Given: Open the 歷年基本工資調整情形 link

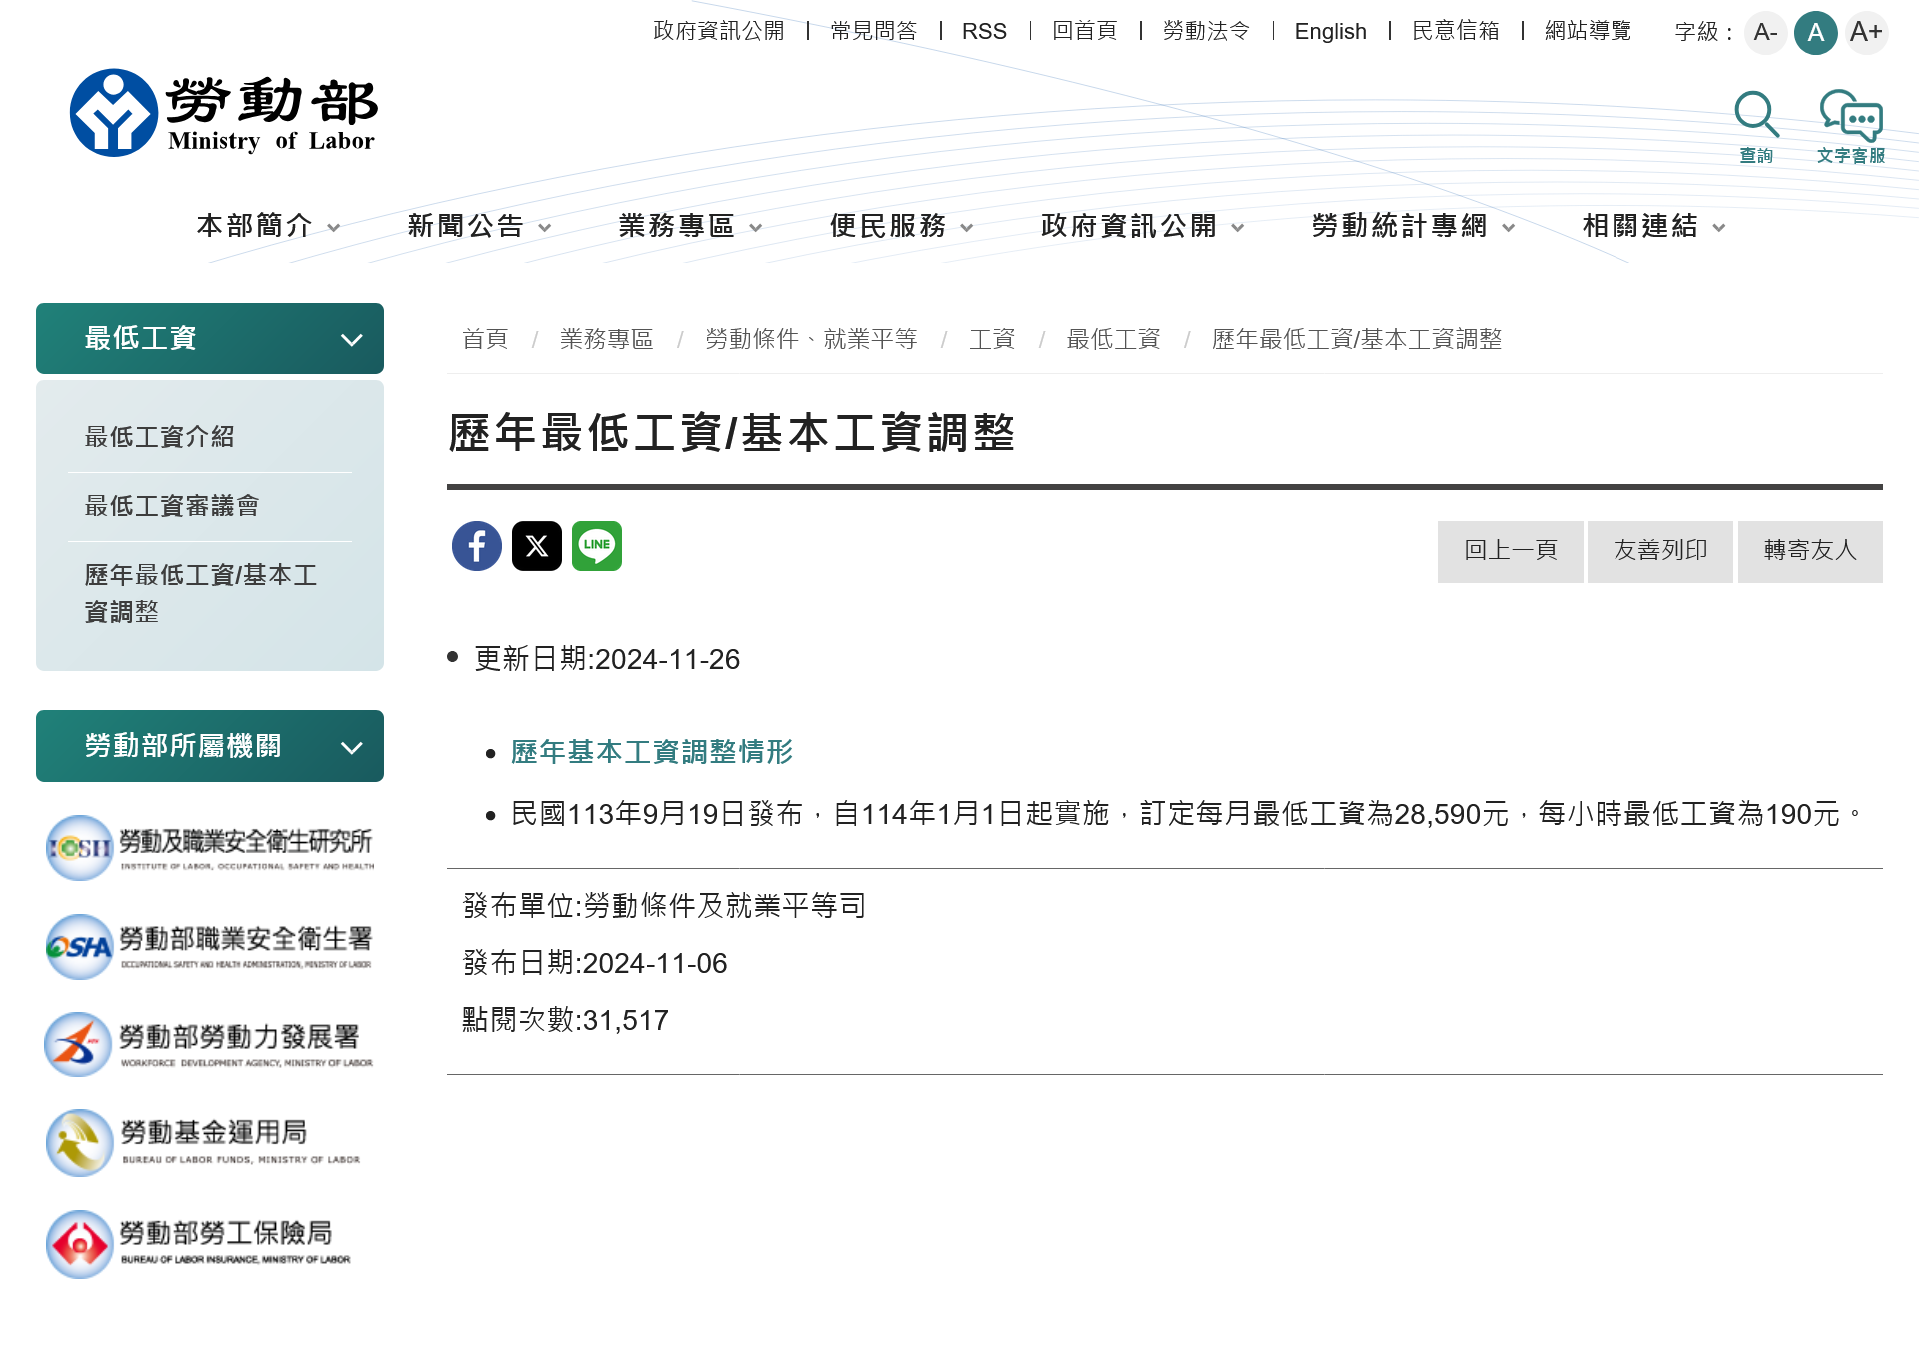Looking at the screenshot, I should pos(652,752).
